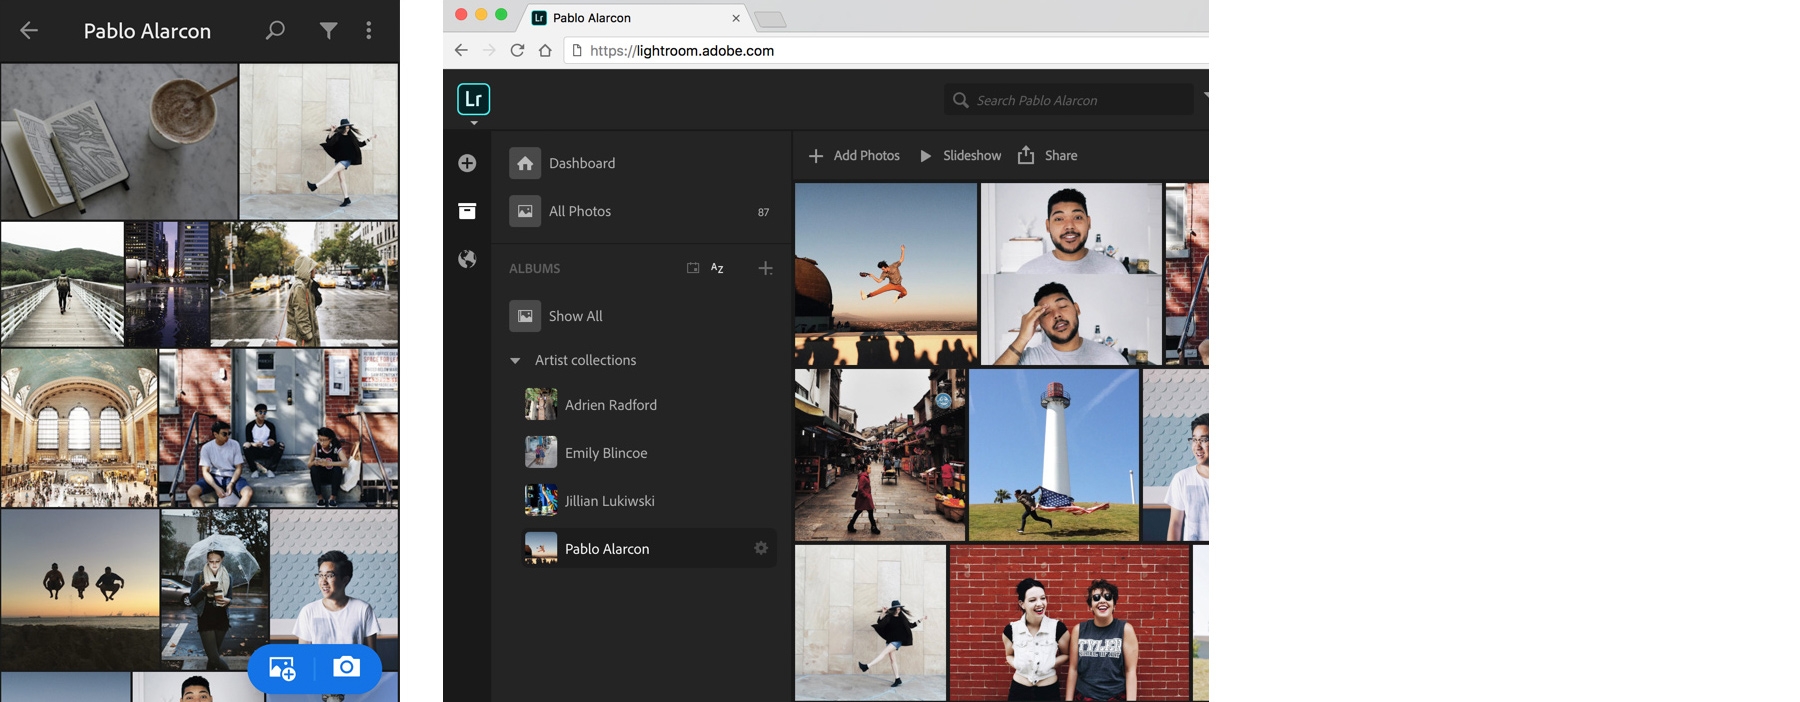Screen dimensions: 1800x702
Task: Open the camera capture icon
Action: [x=346, y=667]
